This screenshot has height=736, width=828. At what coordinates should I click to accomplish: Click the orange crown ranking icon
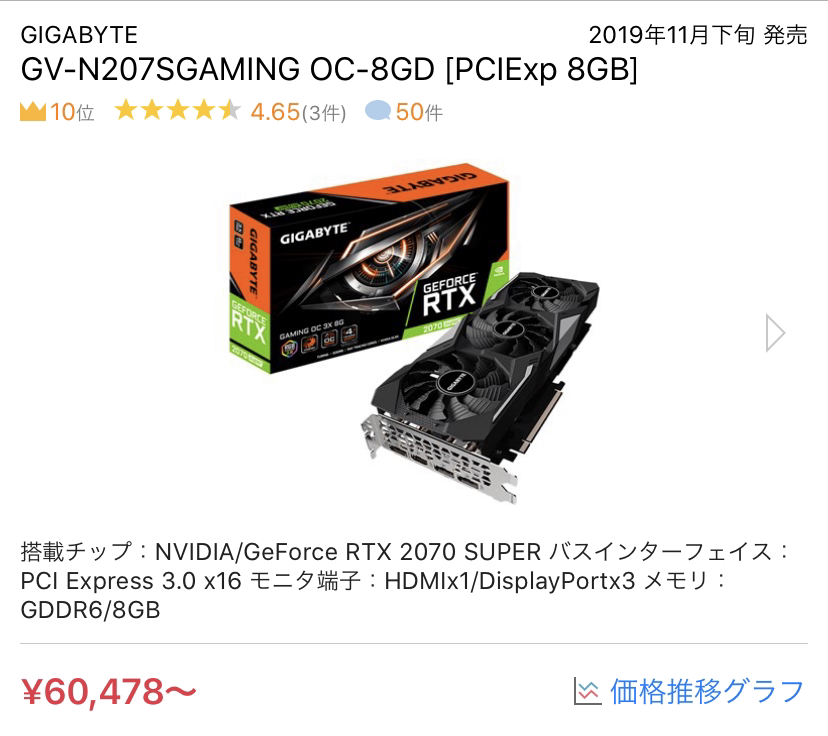tap(33, 112)
